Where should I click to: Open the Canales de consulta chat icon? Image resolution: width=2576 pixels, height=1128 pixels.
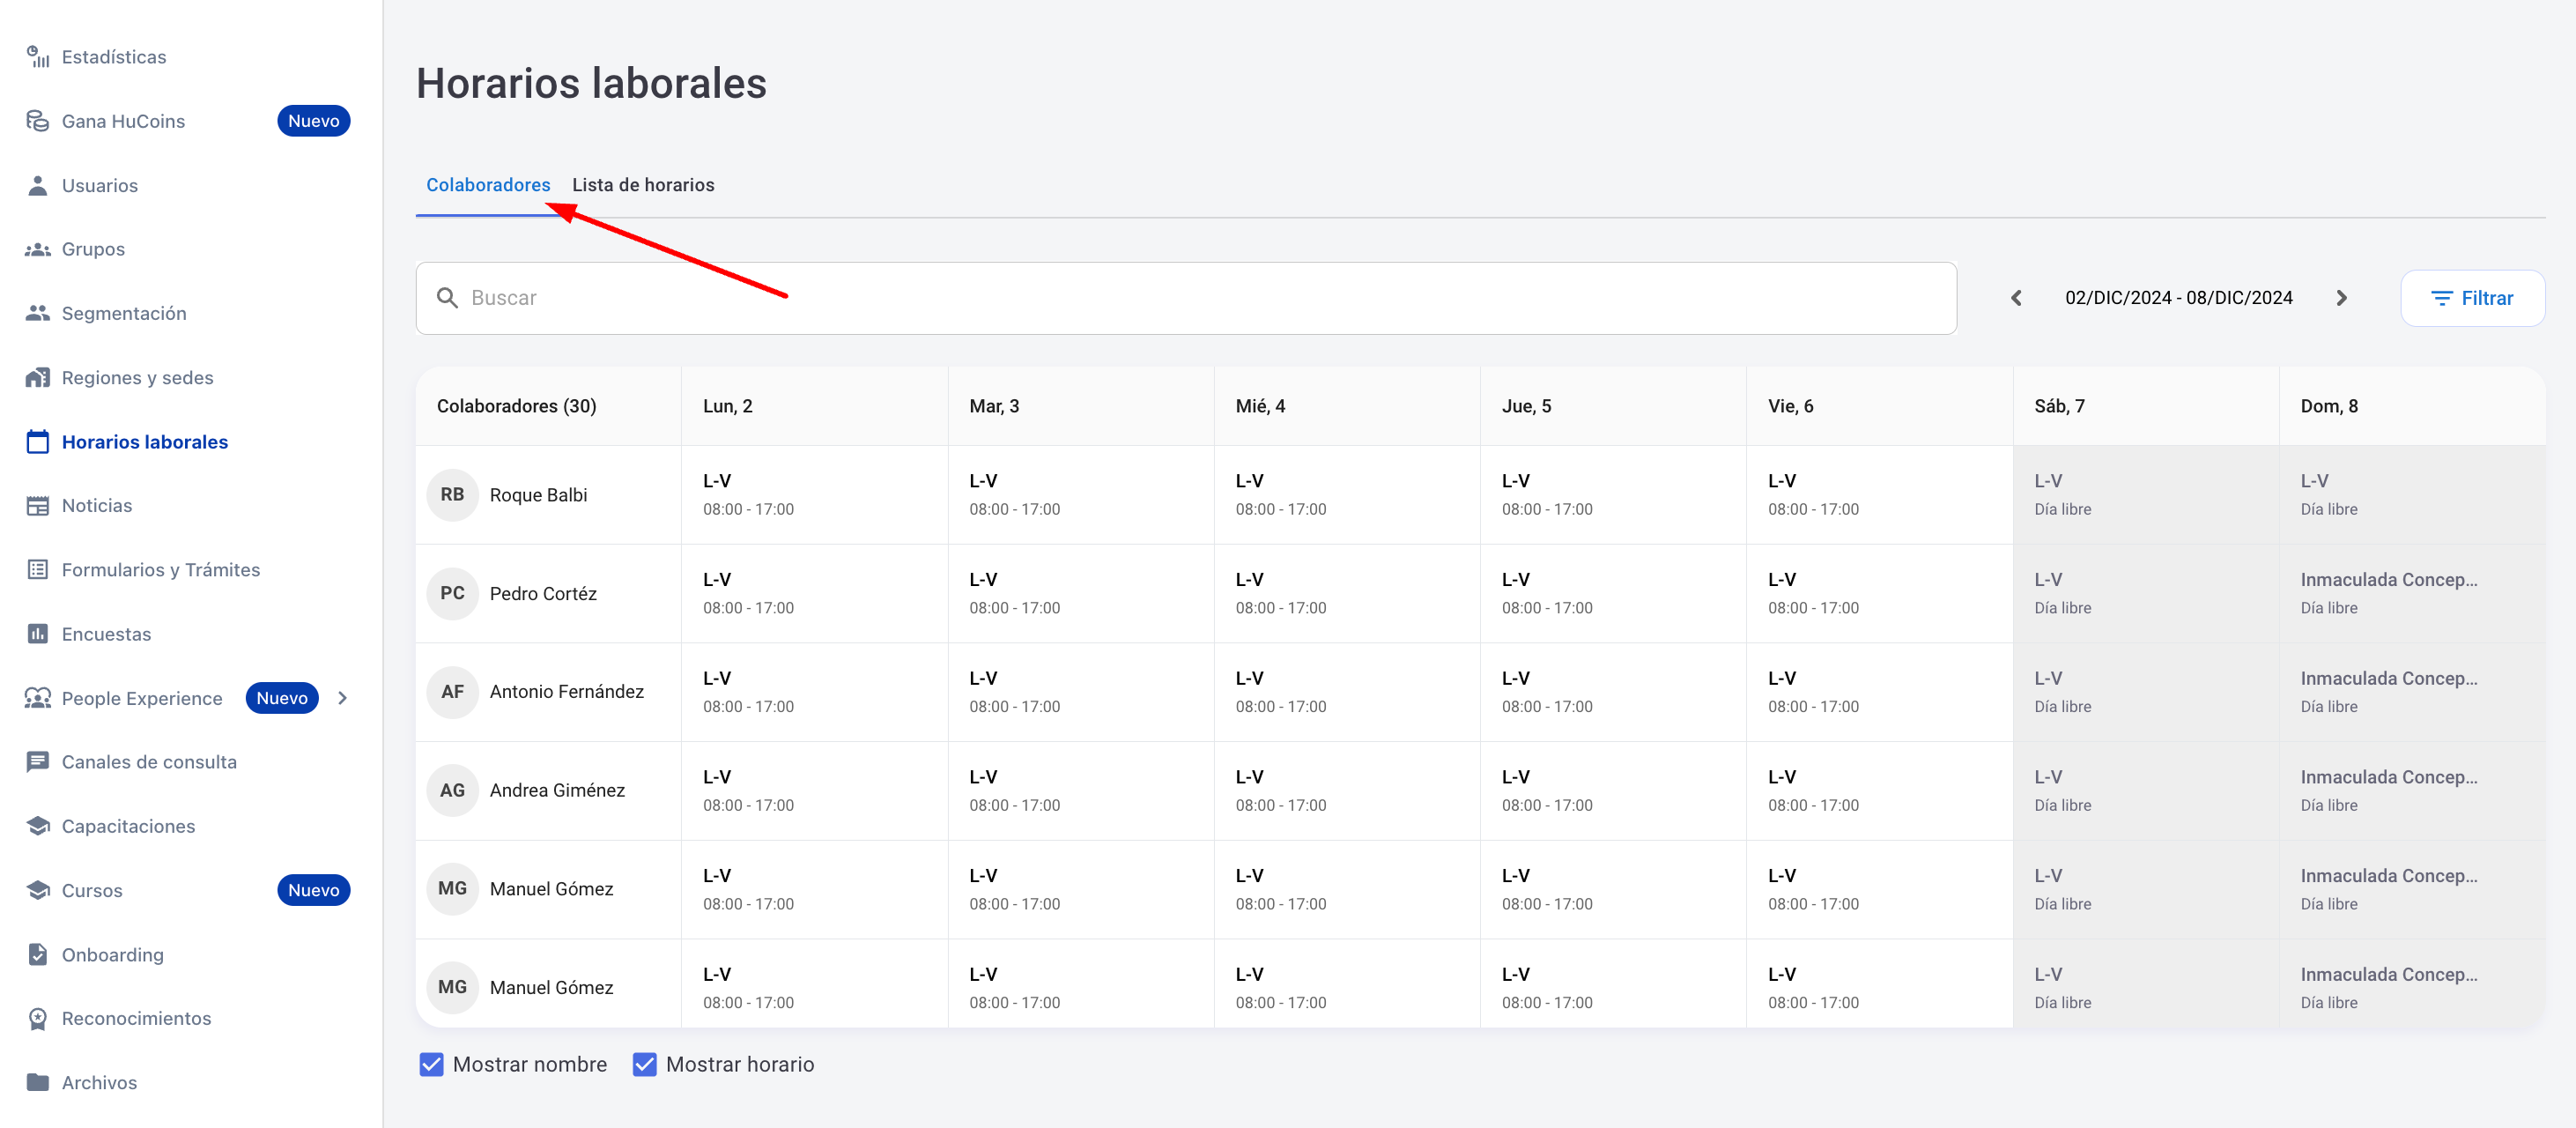pyautogui.click(x=38, y=762)
